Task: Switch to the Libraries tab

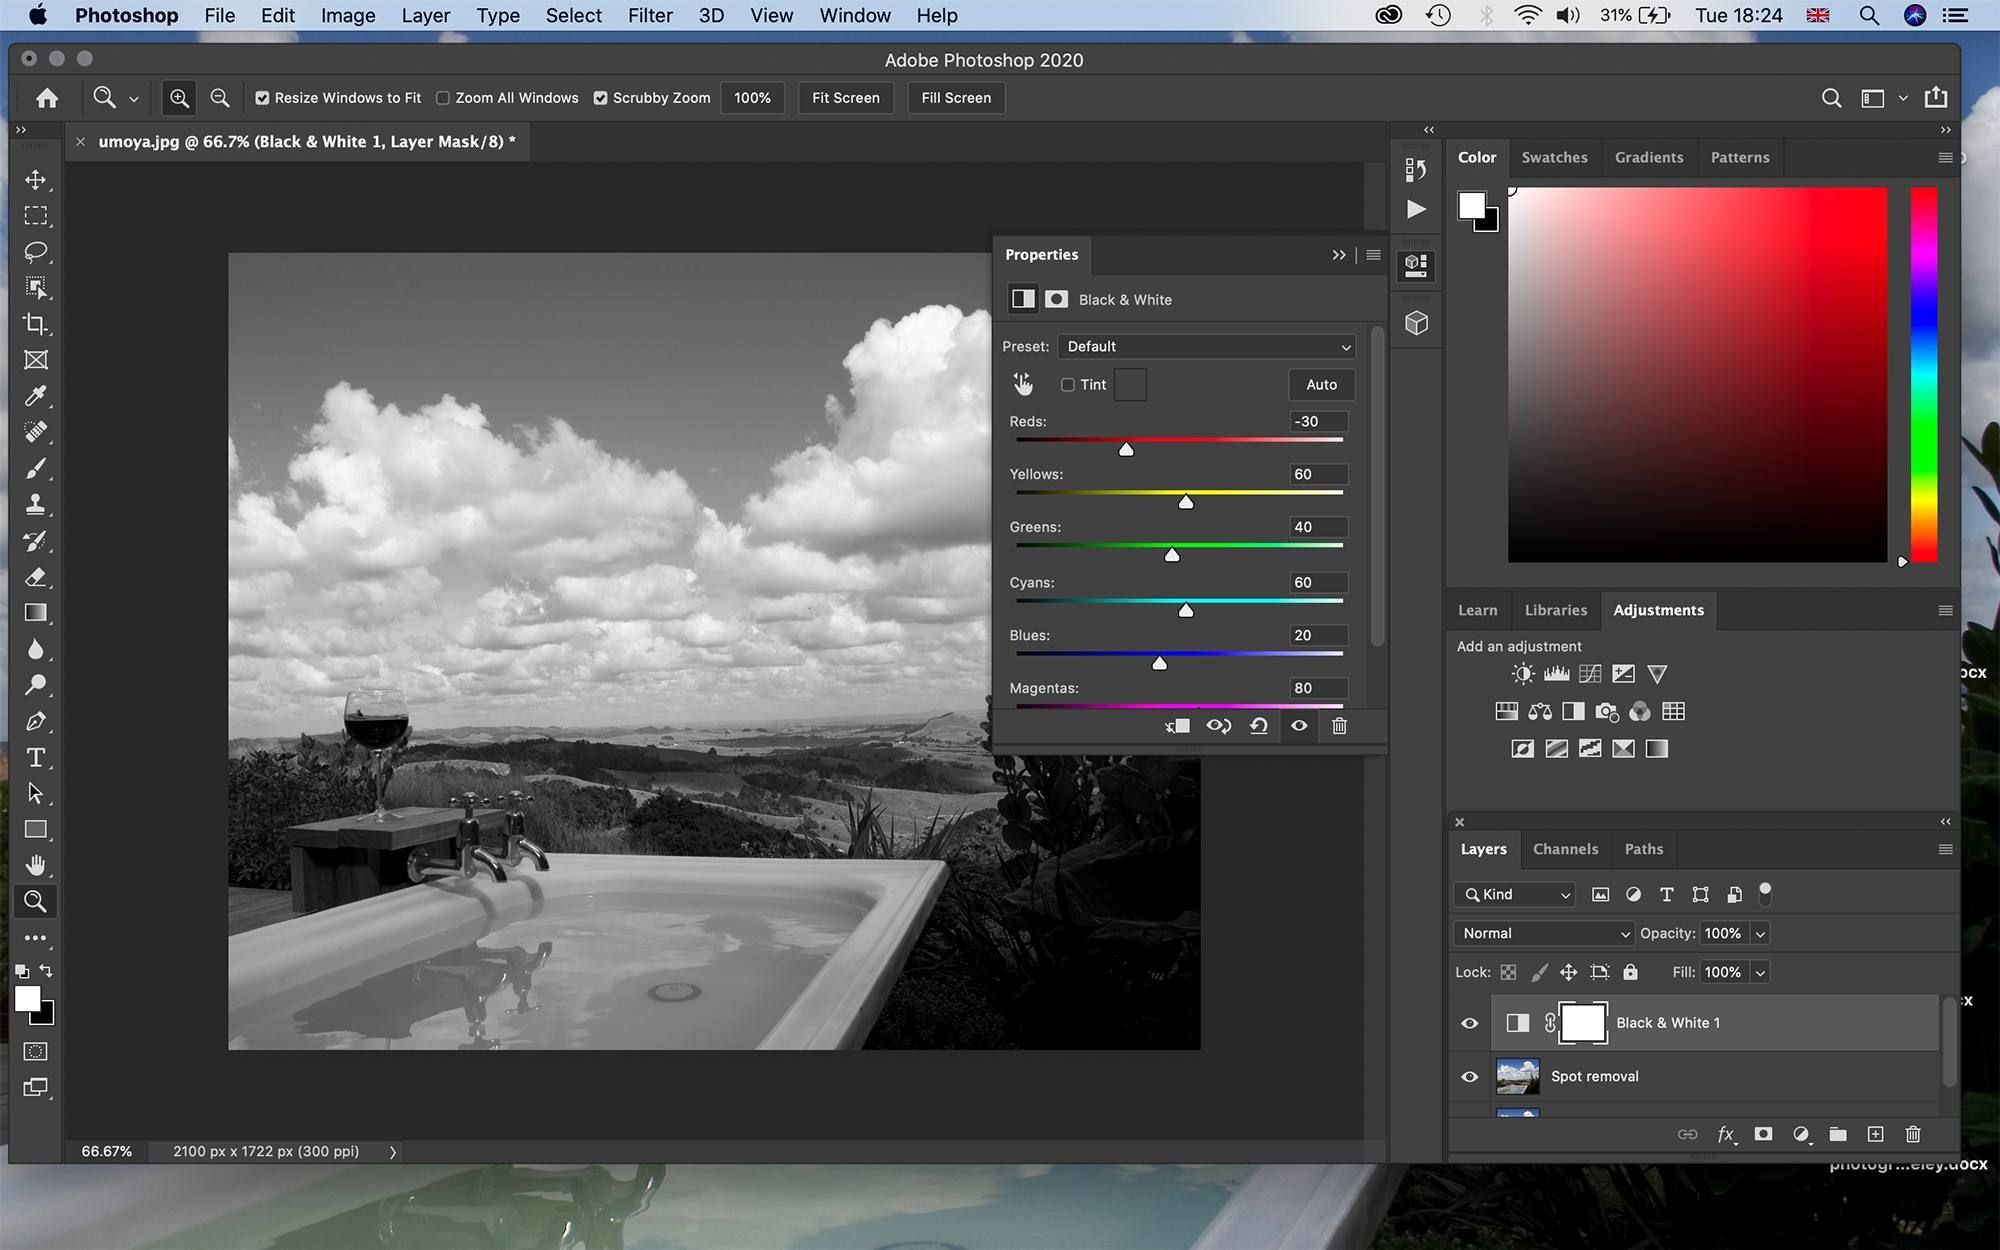Action: tap(1555, 609)
